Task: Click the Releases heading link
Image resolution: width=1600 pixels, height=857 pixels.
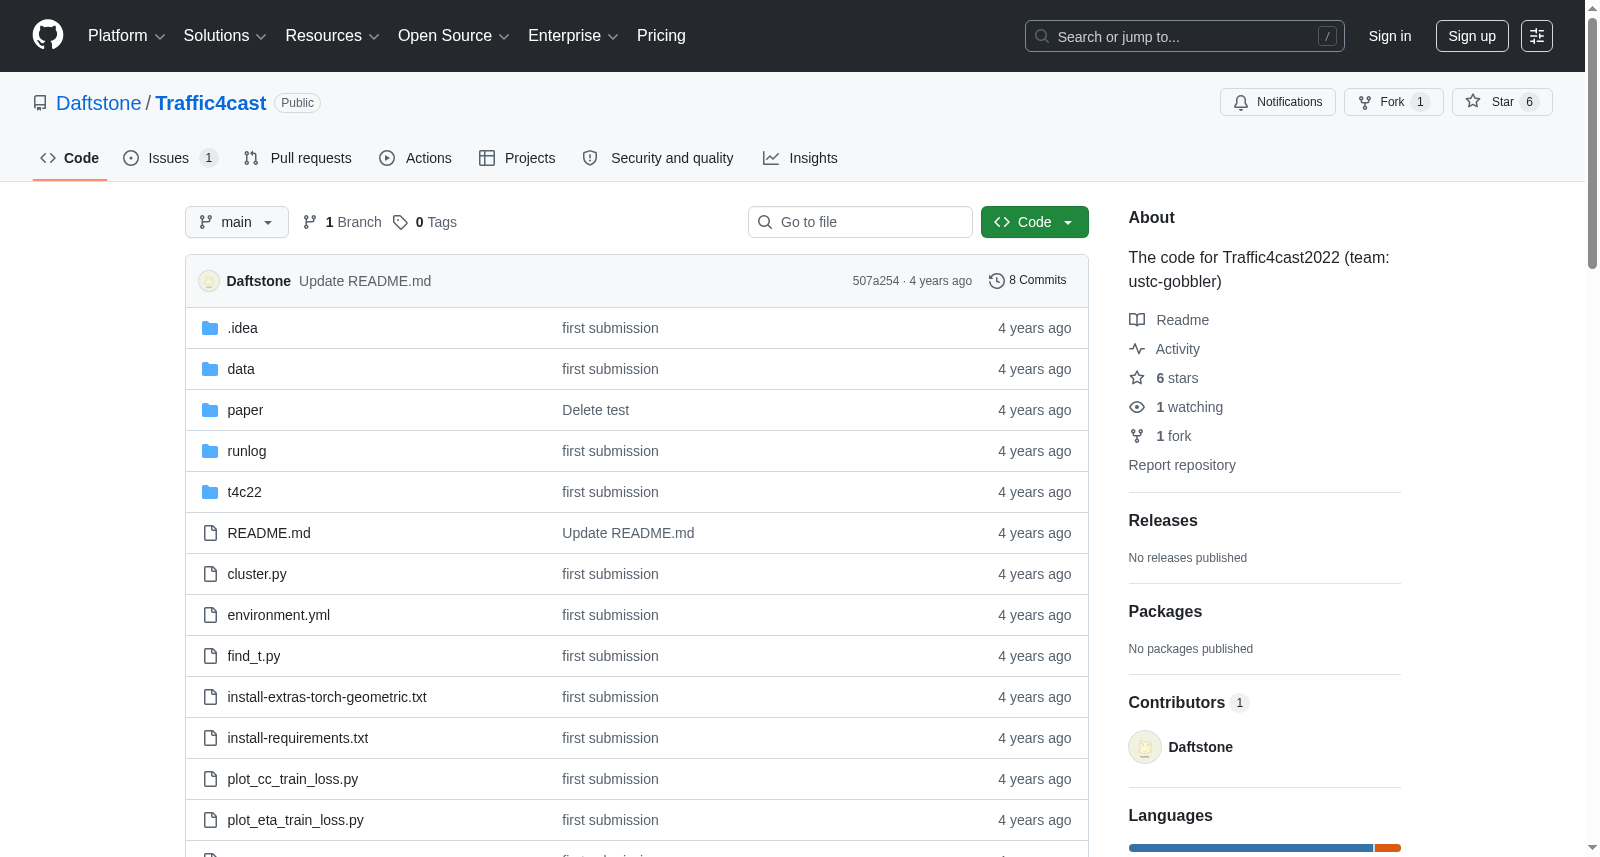Action: tap(1163, 521)
